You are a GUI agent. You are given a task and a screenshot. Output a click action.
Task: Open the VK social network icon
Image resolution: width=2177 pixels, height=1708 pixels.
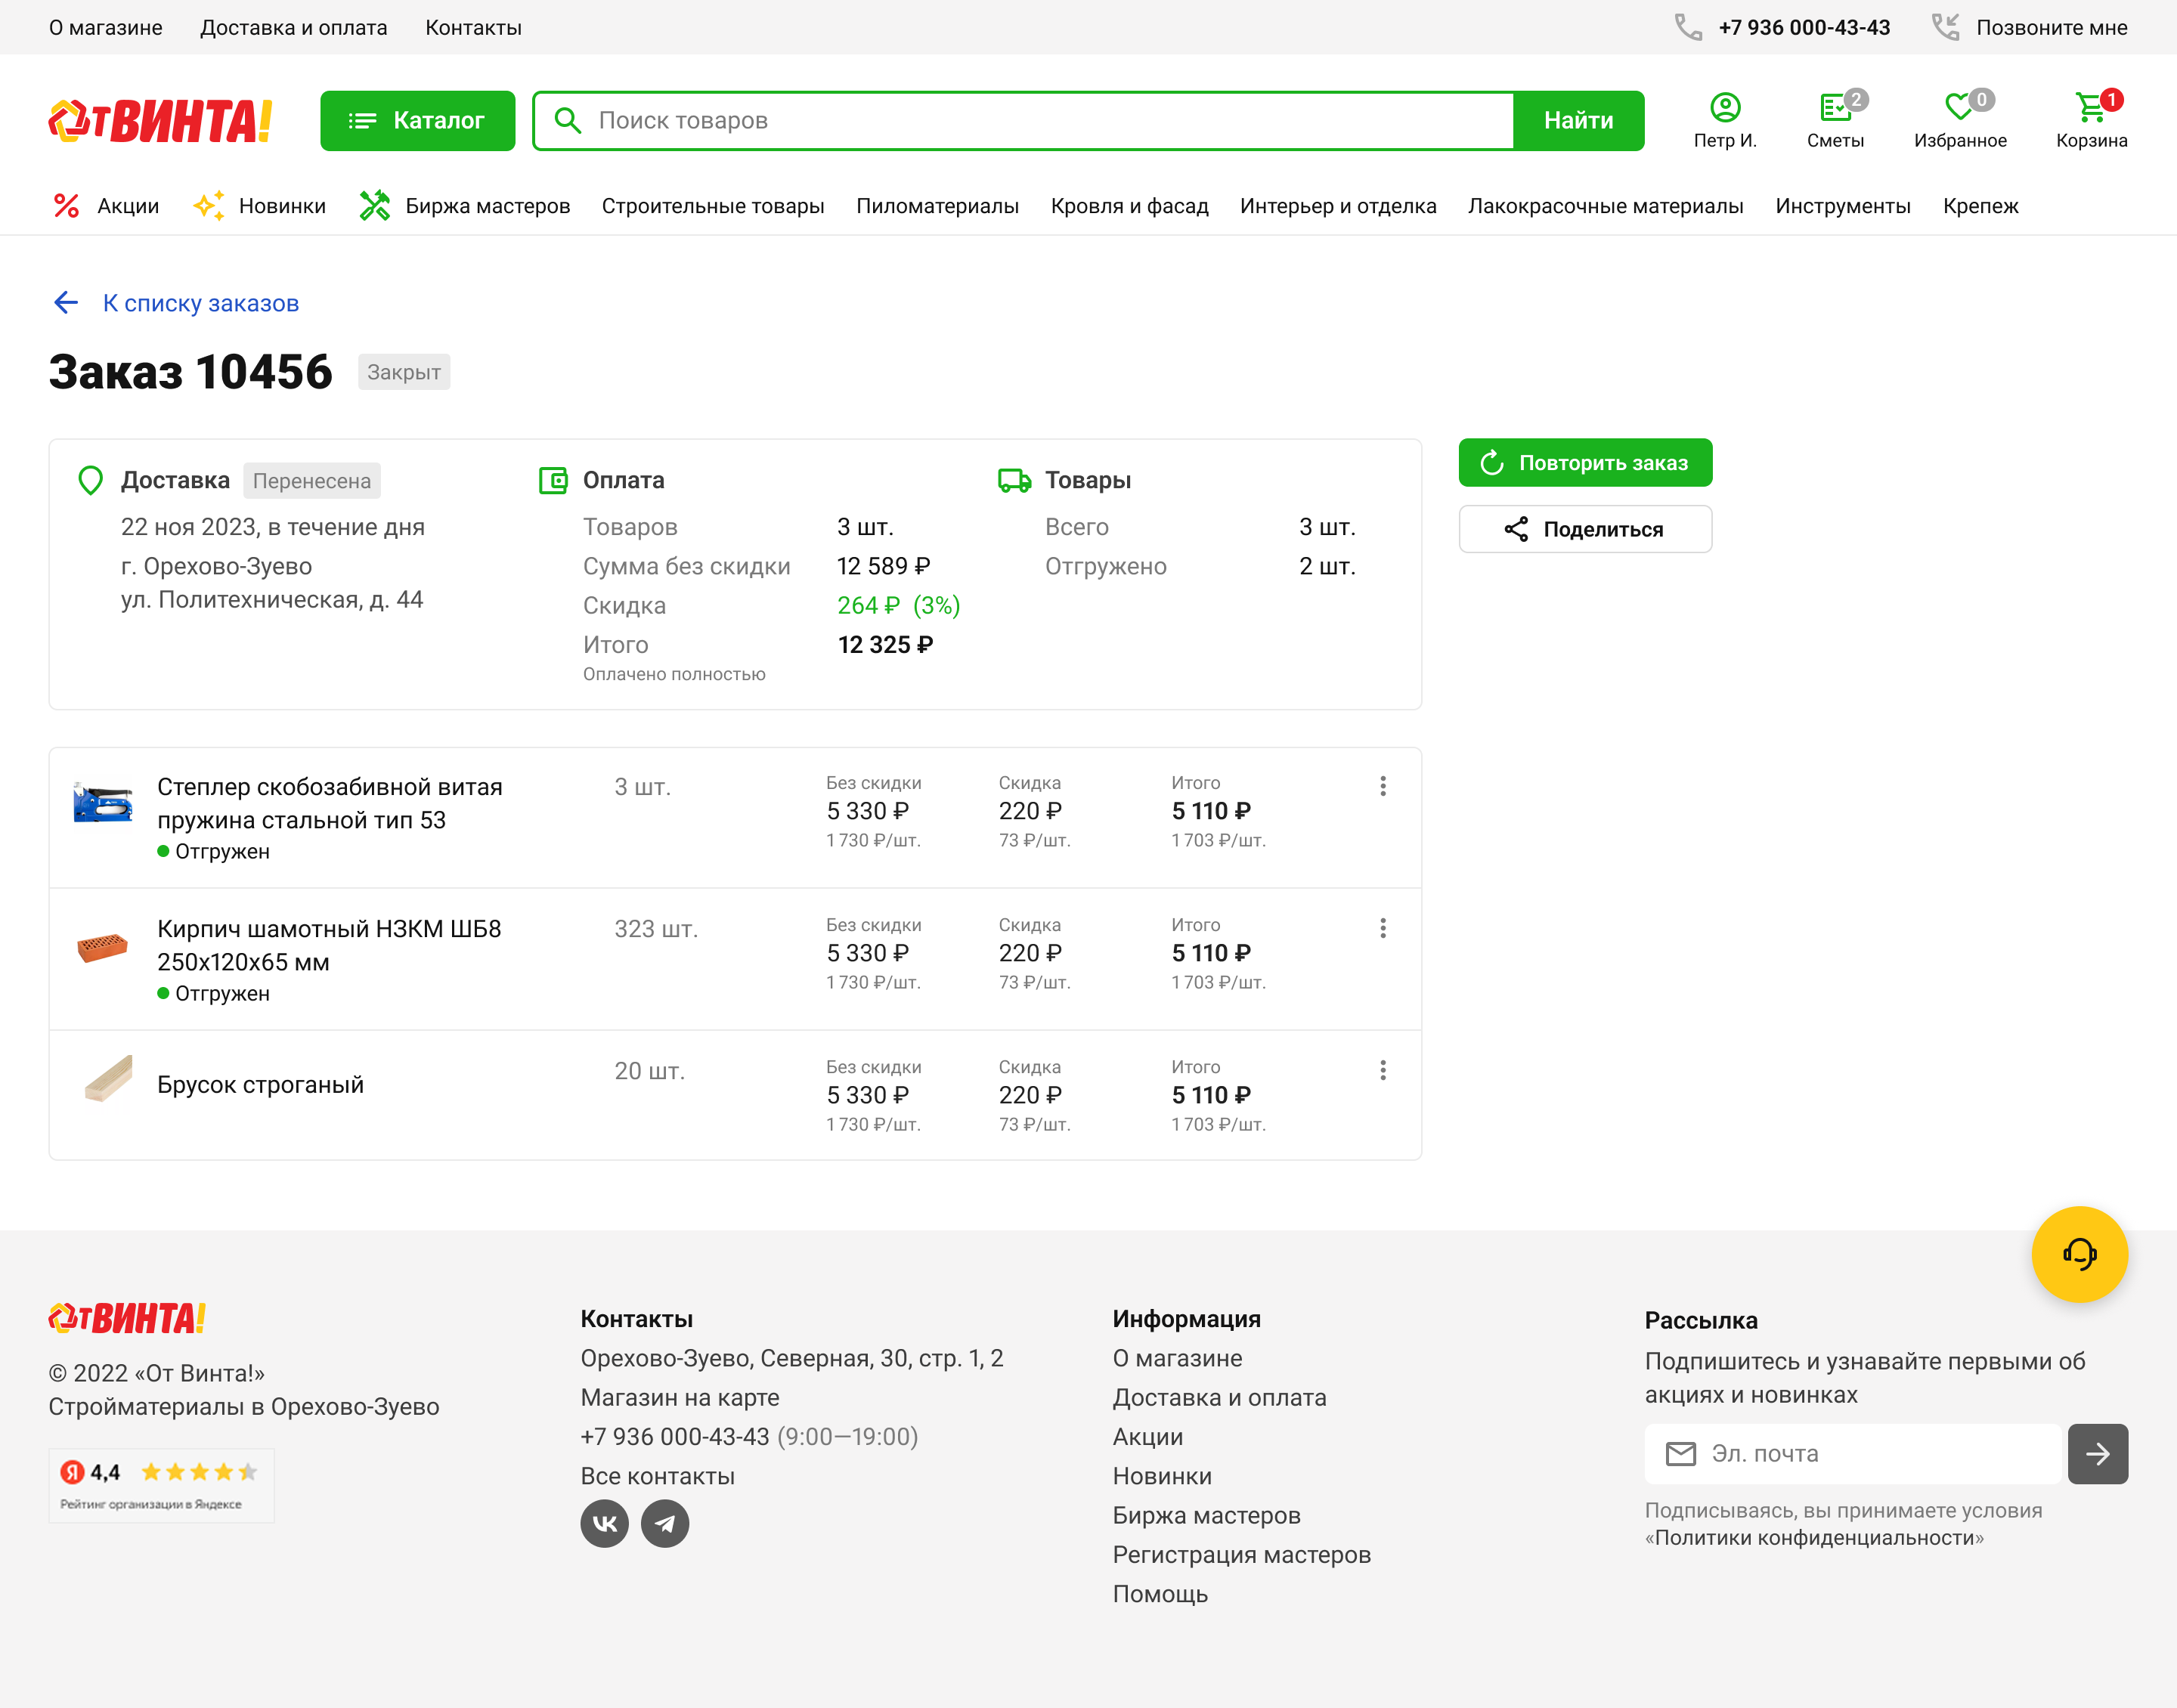(x=604, y=1523)
